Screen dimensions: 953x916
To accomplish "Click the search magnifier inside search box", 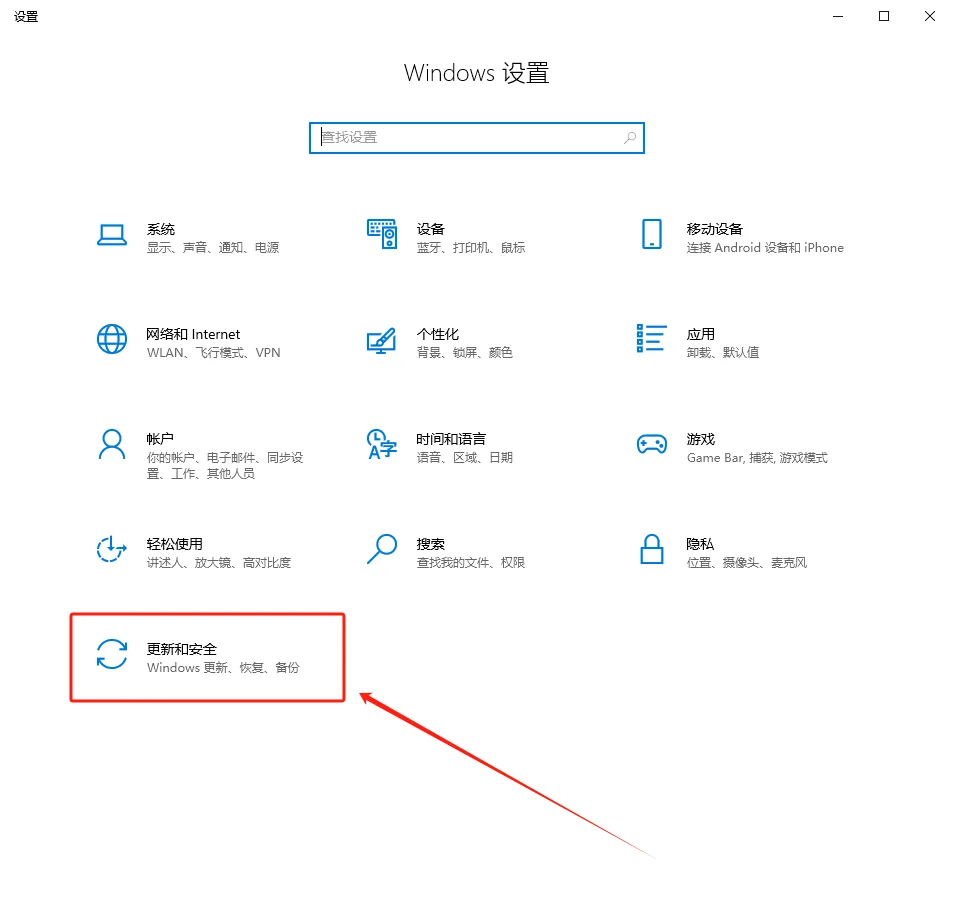I will click(x=629, y=137).
